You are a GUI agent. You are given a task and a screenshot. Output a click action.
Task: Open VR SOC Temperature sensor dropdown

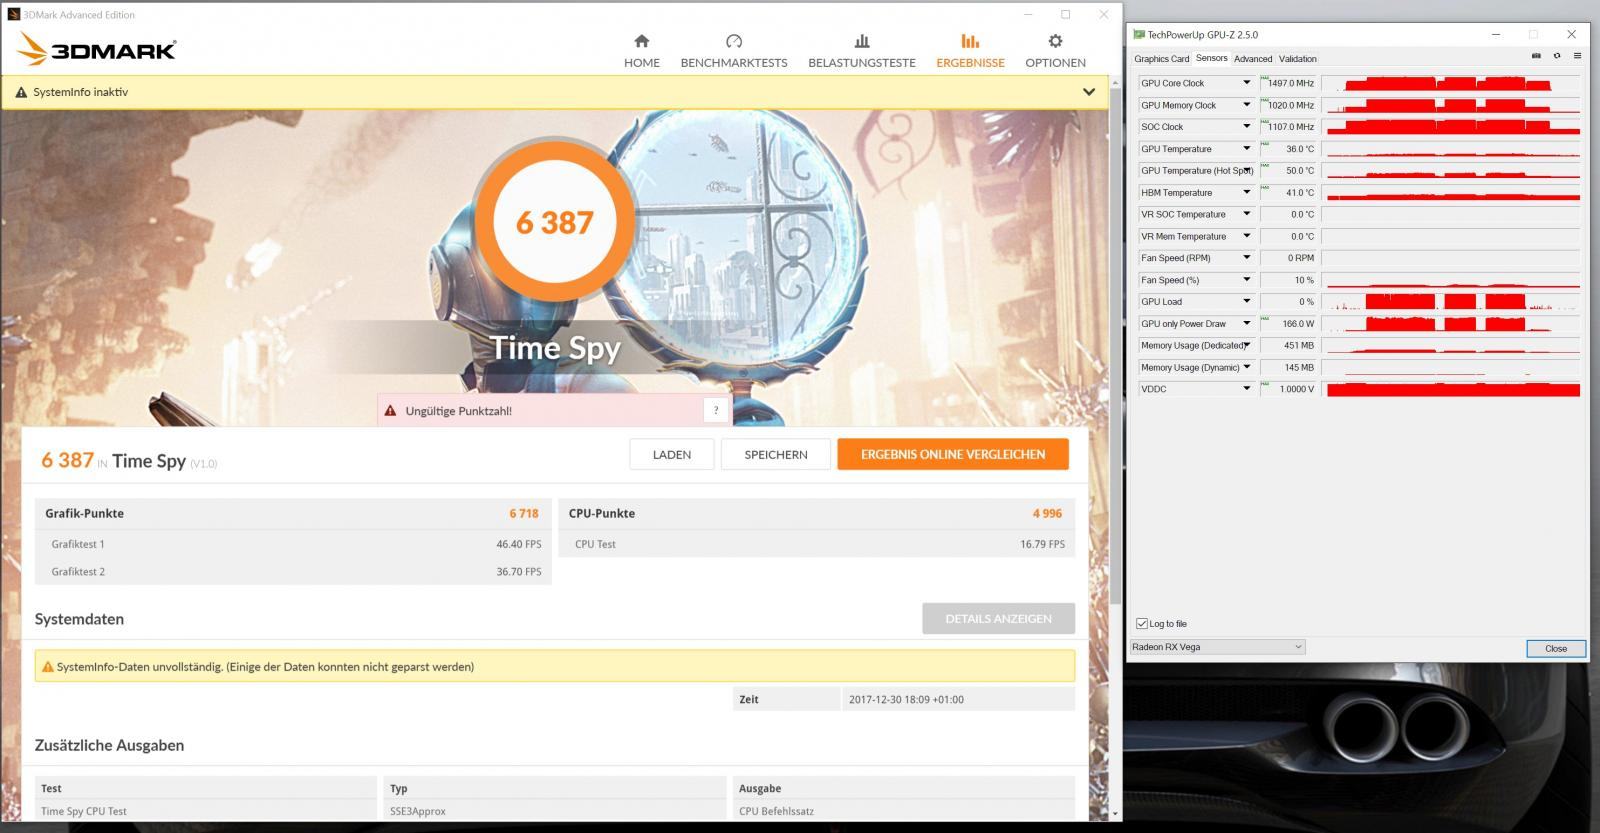(1247, 214)
